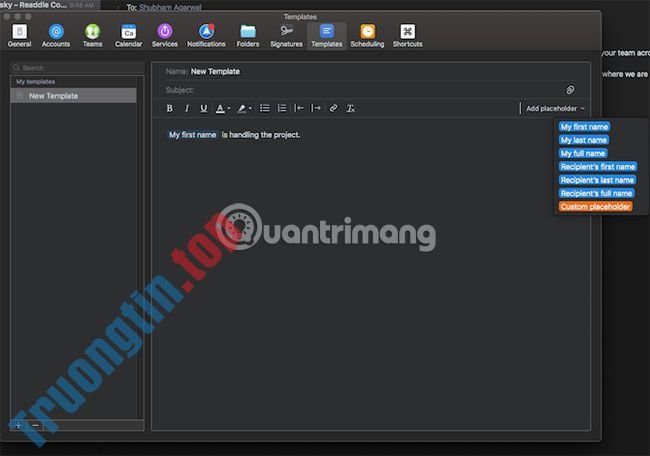Click into the Subject field
Image resolution: width=650 pixels, height=456 pixels.
click(x=370, y=90)
